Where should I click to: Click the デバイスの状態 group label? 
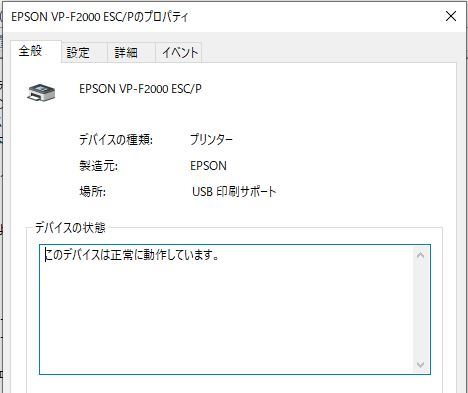(x=70, y=228)
